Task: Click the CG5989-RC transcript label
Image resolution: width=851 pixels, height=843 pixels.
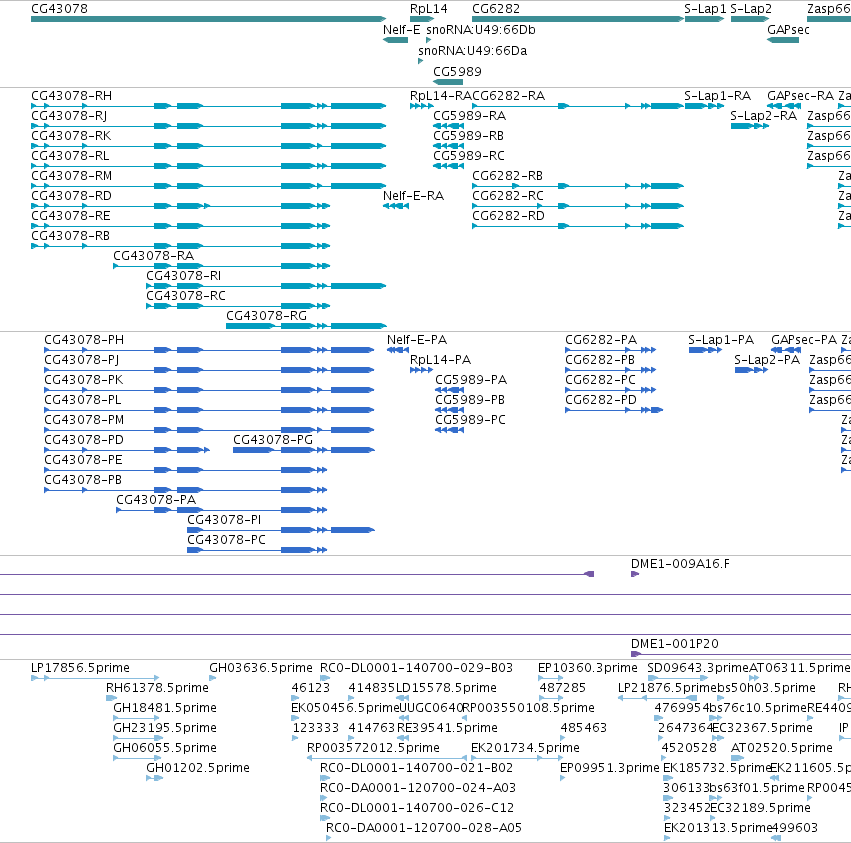Action: coord(469,156)
